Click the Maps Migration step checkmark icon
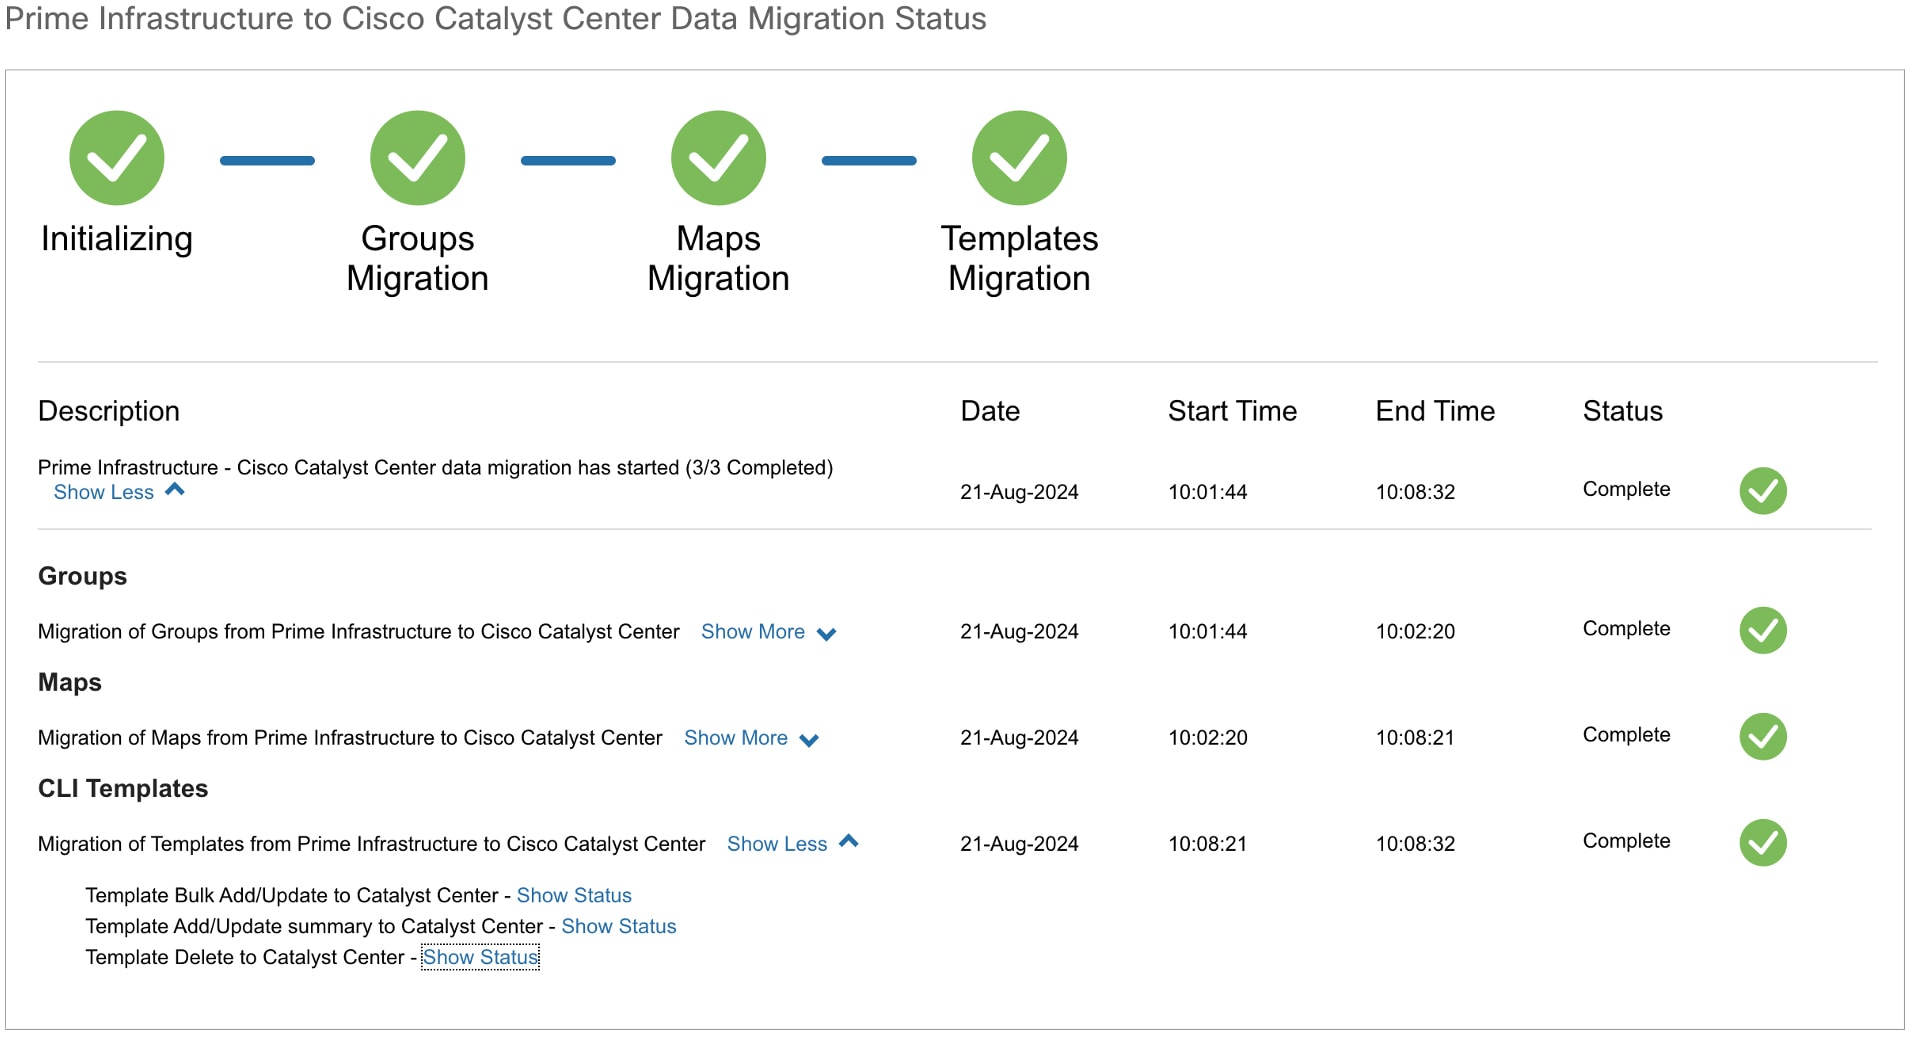This screenshot has height=1037, width=1913. coord(719,158)
